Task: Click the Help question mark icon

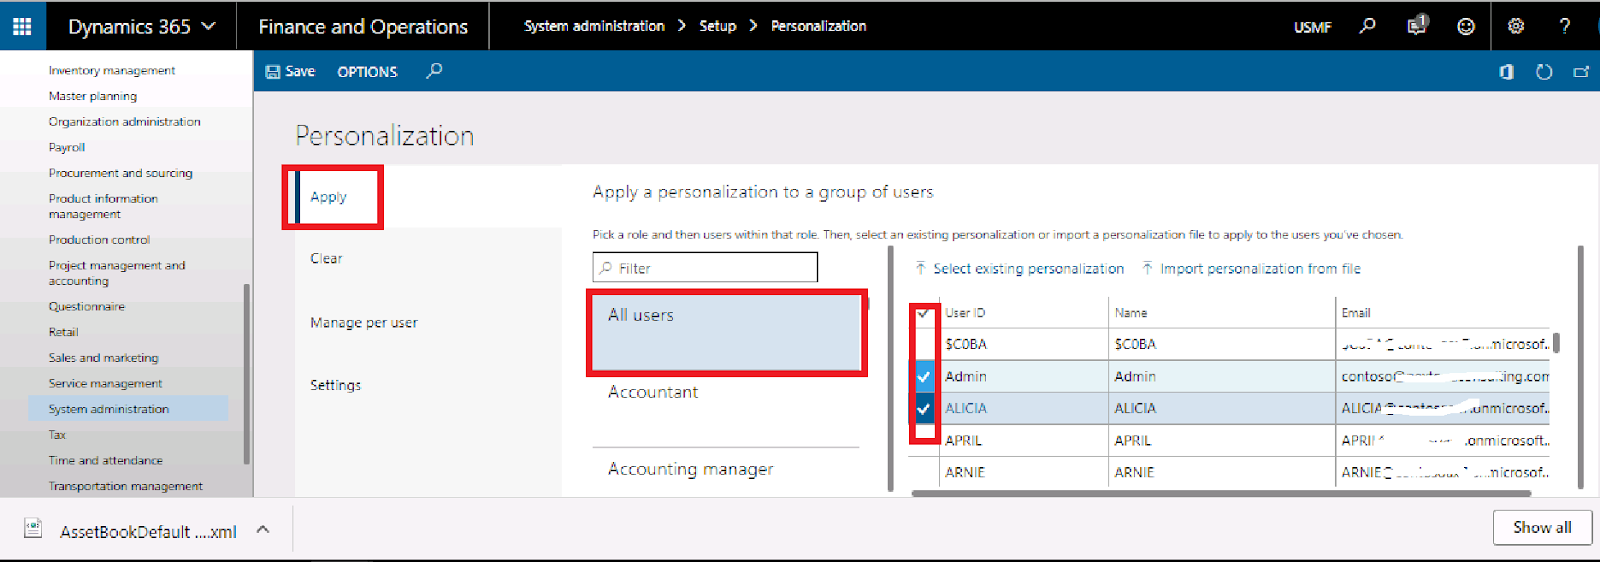Action: pos(1565,26)
